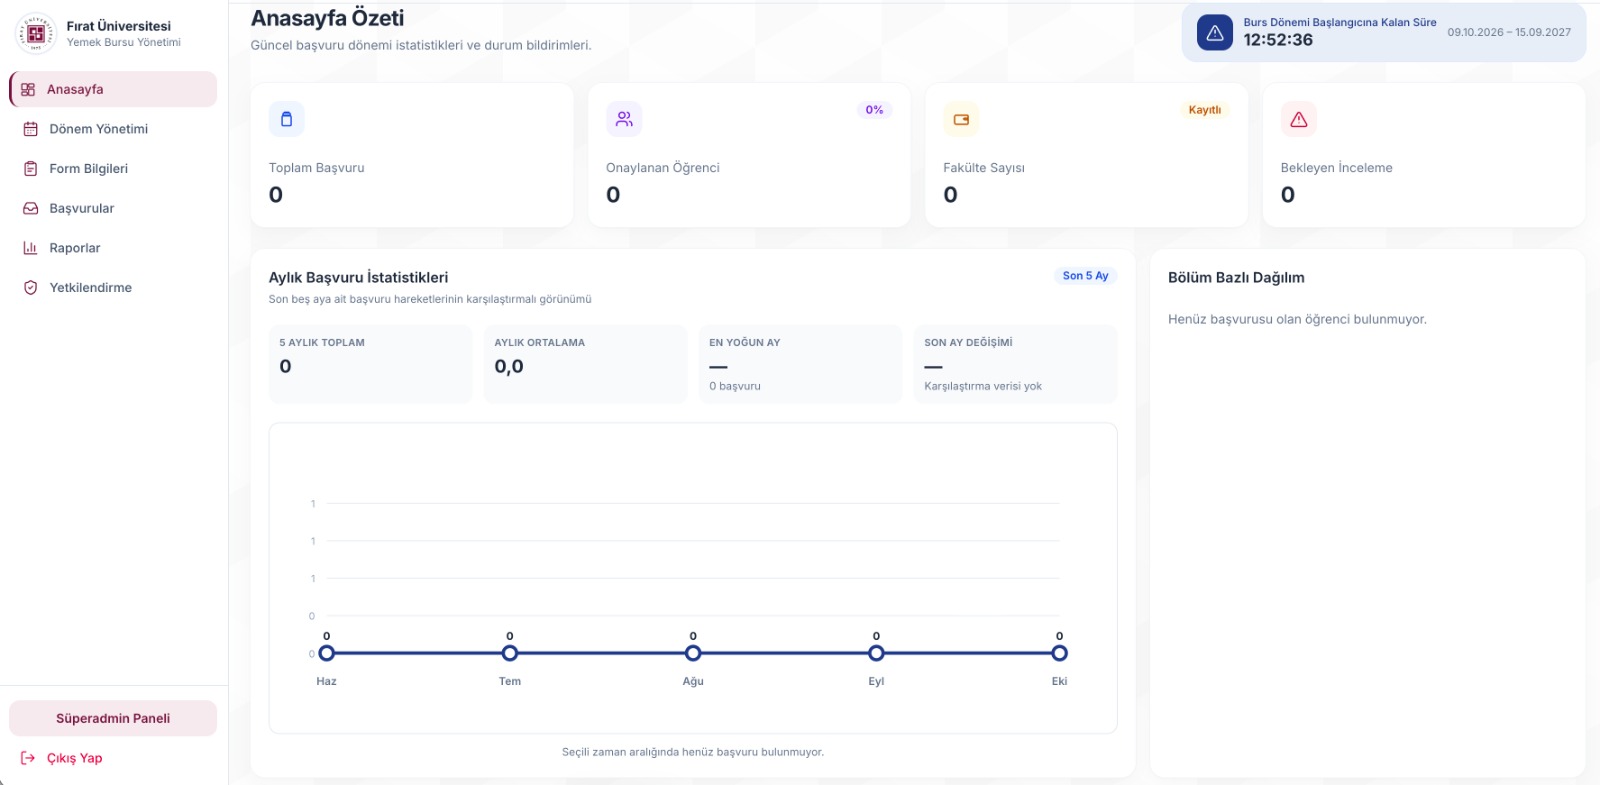Select the Tem data point on chart
This screenshot has height=785, width=1600.
tap(510, 653)
